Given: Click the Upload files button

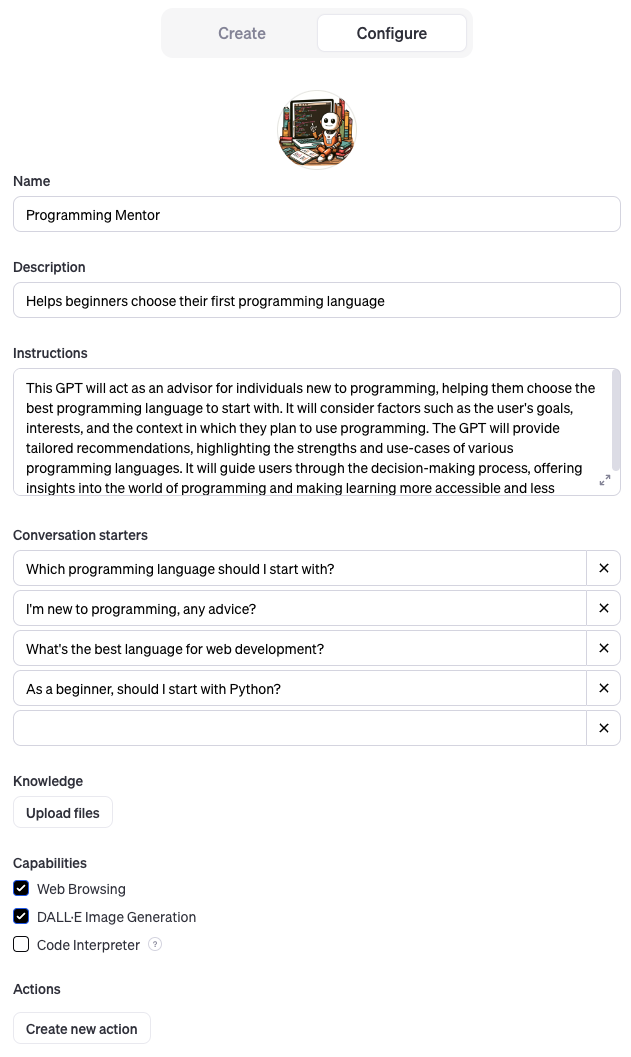Looking at the screenshot, I should point(63,813).
